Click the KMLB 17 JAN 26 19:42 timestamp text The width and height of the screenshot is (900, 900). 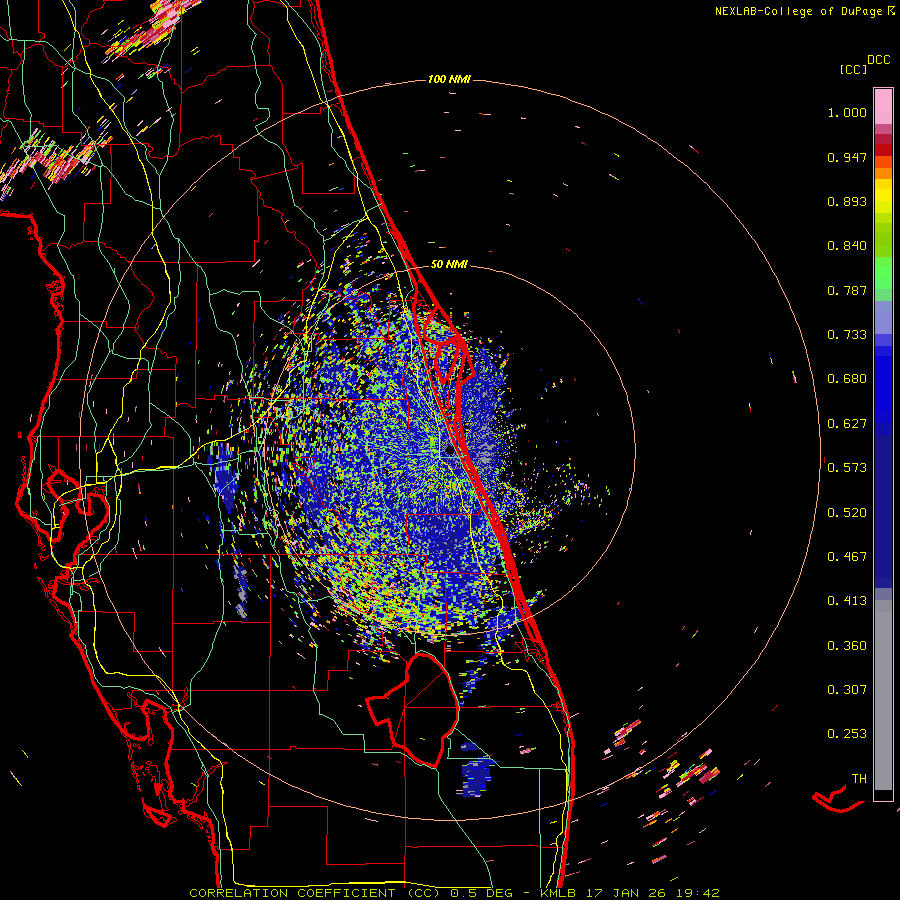pos(630,893)
